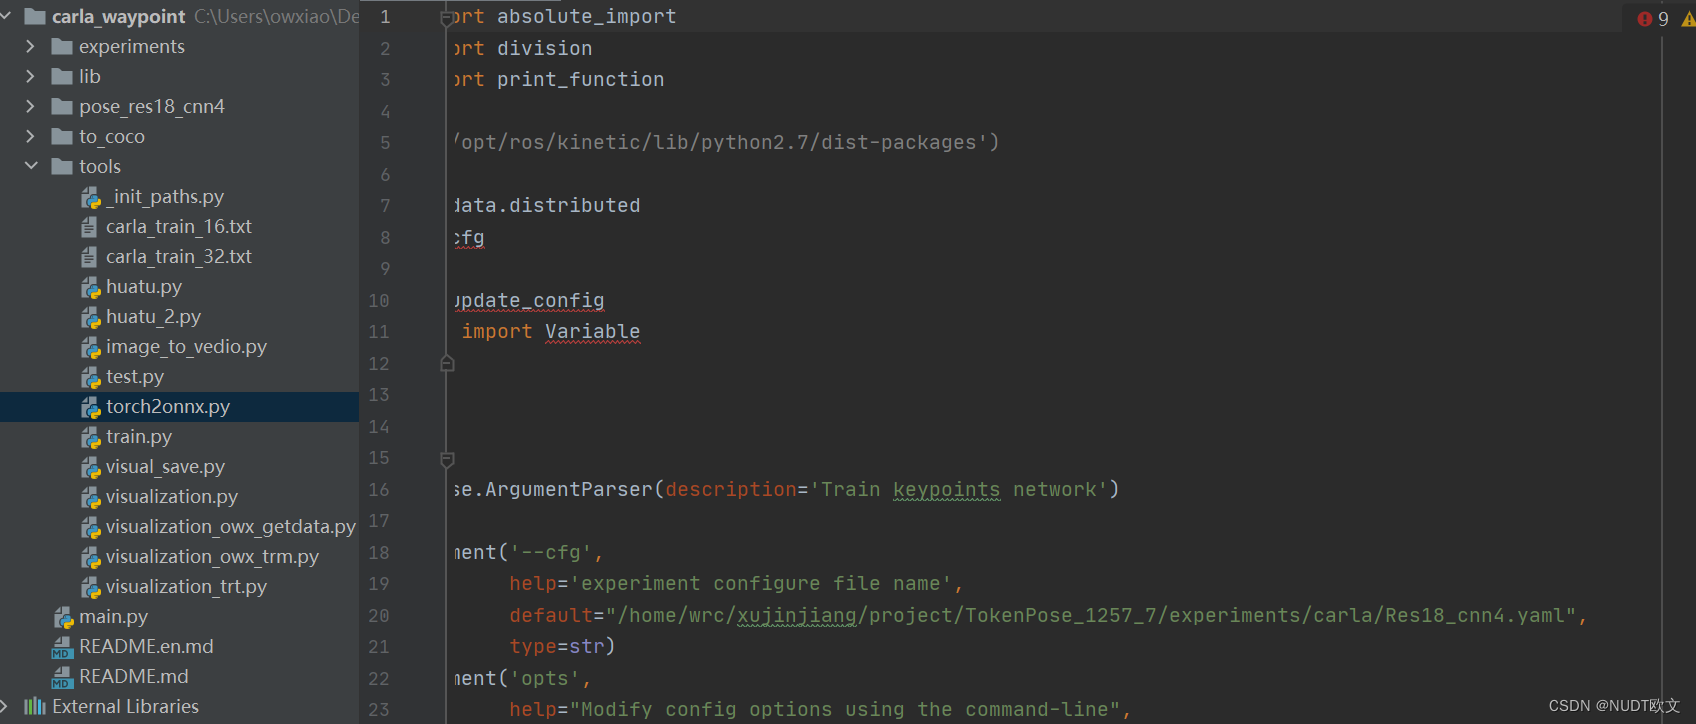Collapse the tools folder arrow
This screenshot has height=724, width=1696.
31,166
